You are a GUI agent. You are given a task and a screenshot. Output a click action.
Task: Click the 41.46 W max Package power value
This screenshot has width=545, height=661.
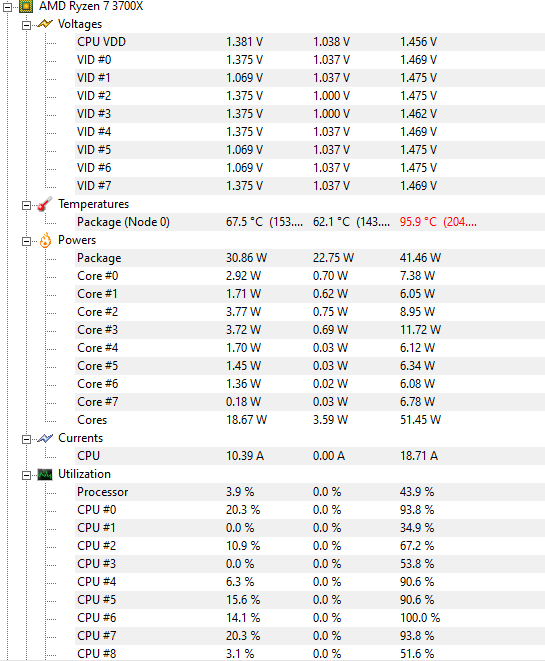(x=420, y=258)
